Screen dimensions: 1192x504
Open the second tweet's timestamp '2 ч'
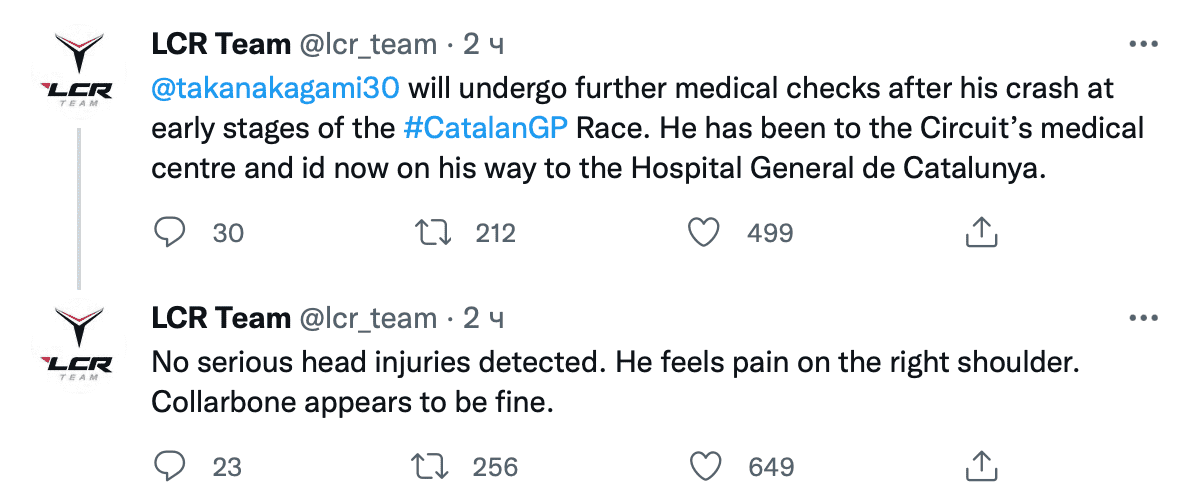tap(483, 318)
